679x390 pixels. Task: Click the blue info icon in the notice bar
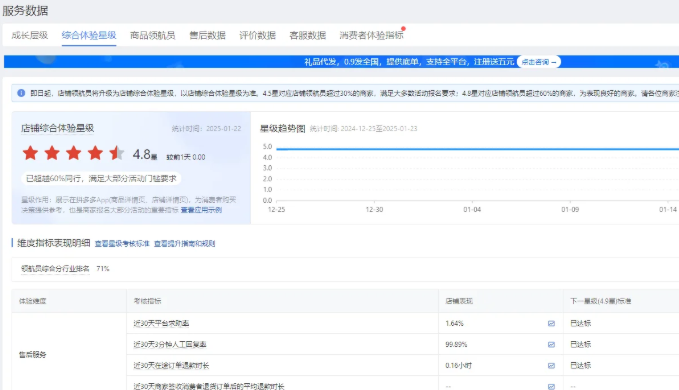[21, 93]
